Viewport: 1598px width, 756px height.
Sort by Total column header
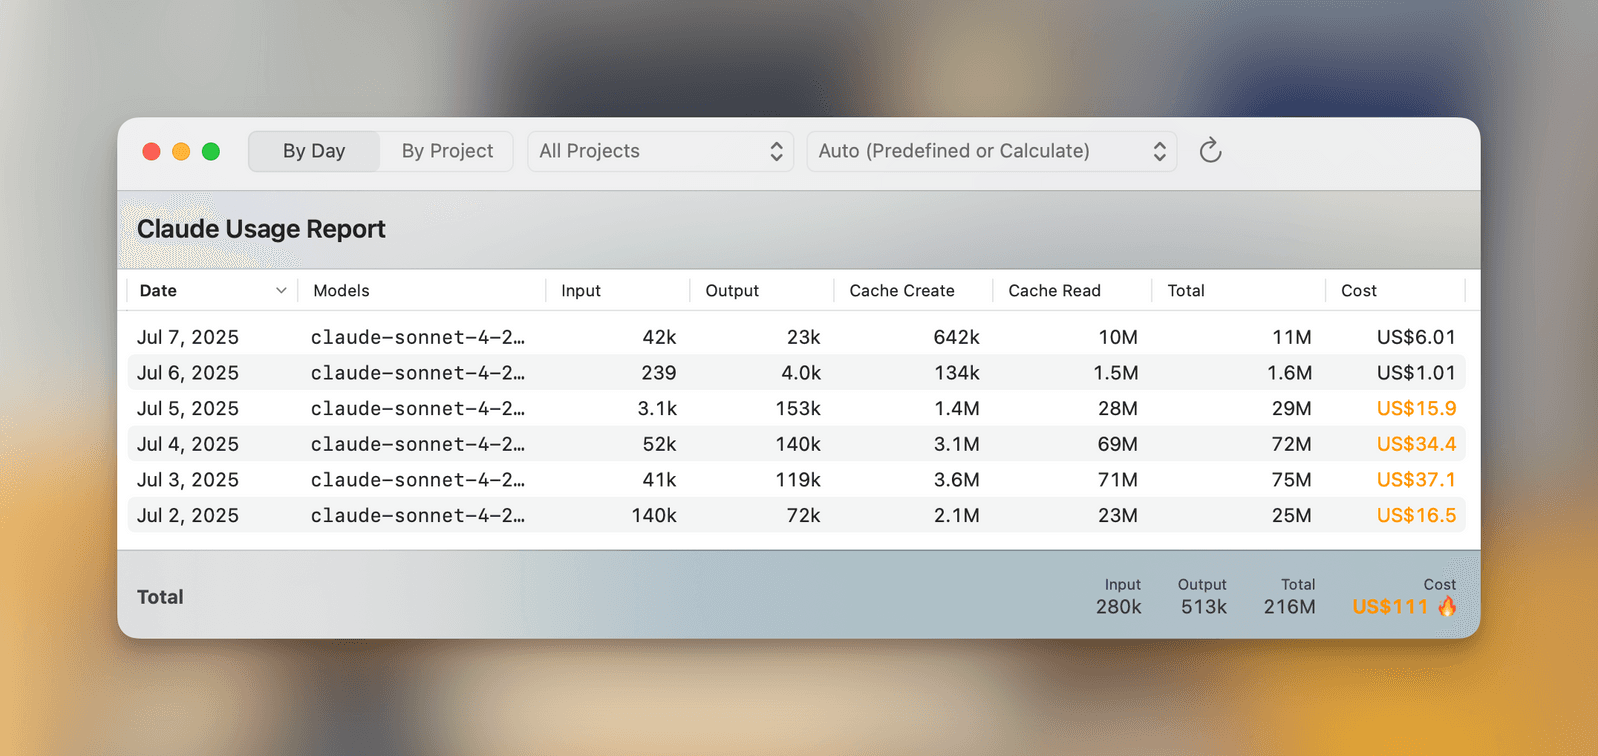[1186, 291]
